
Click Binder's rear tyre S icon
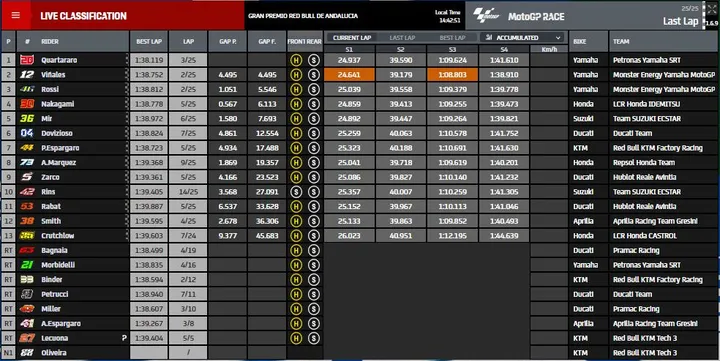pyautogui.click(x=314, y=280)
